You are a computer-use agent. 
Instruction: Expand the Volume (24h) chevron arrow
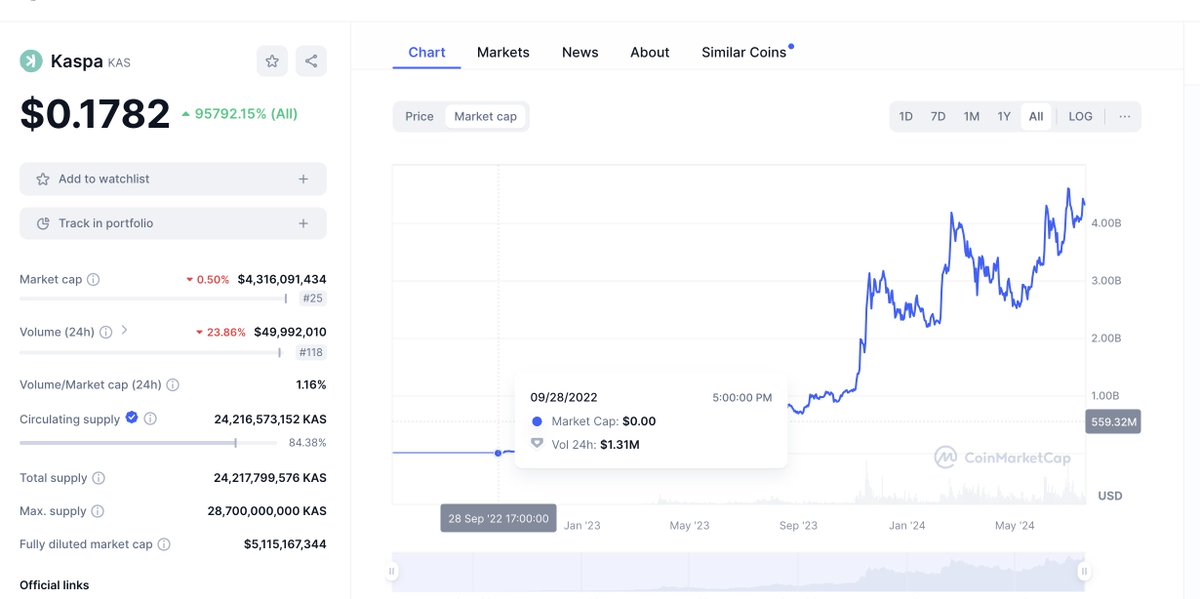click(124, 330)
